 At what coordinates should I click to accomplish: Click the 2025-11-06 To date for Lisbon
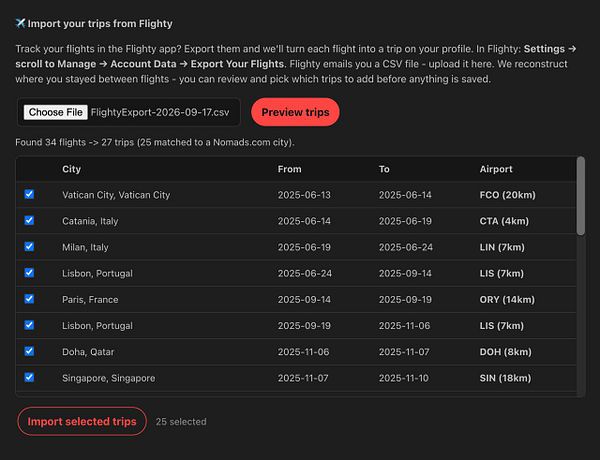point(404,326)
